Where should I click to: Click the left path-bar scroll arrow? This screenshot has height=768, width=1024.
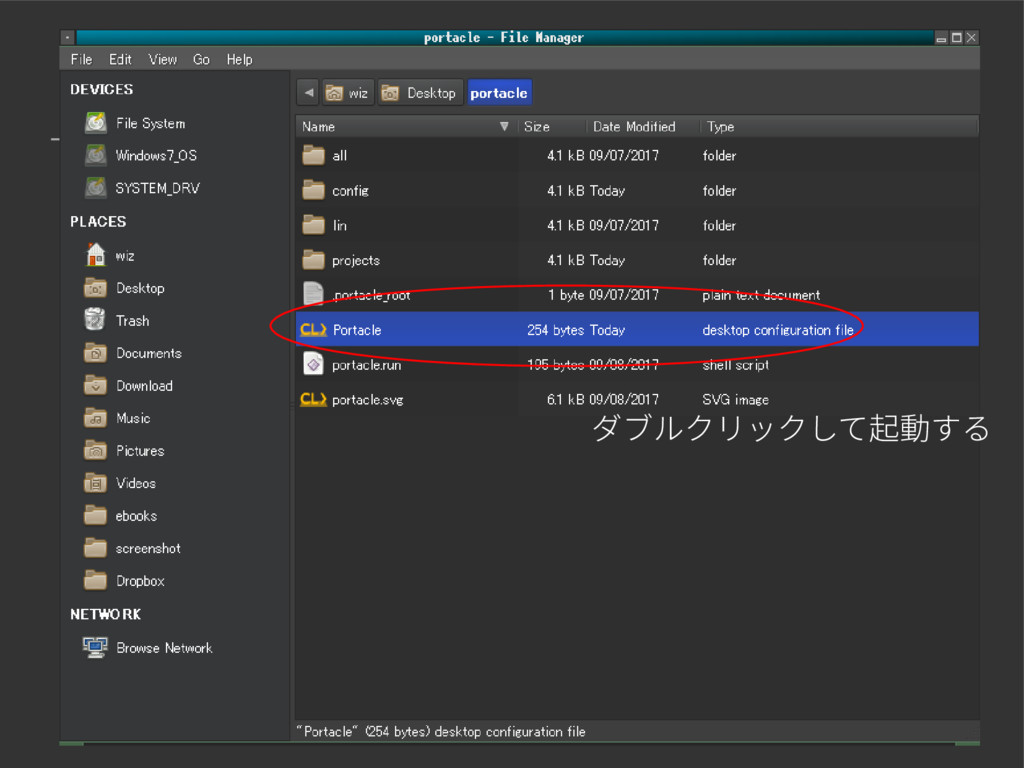click(308, 93)
